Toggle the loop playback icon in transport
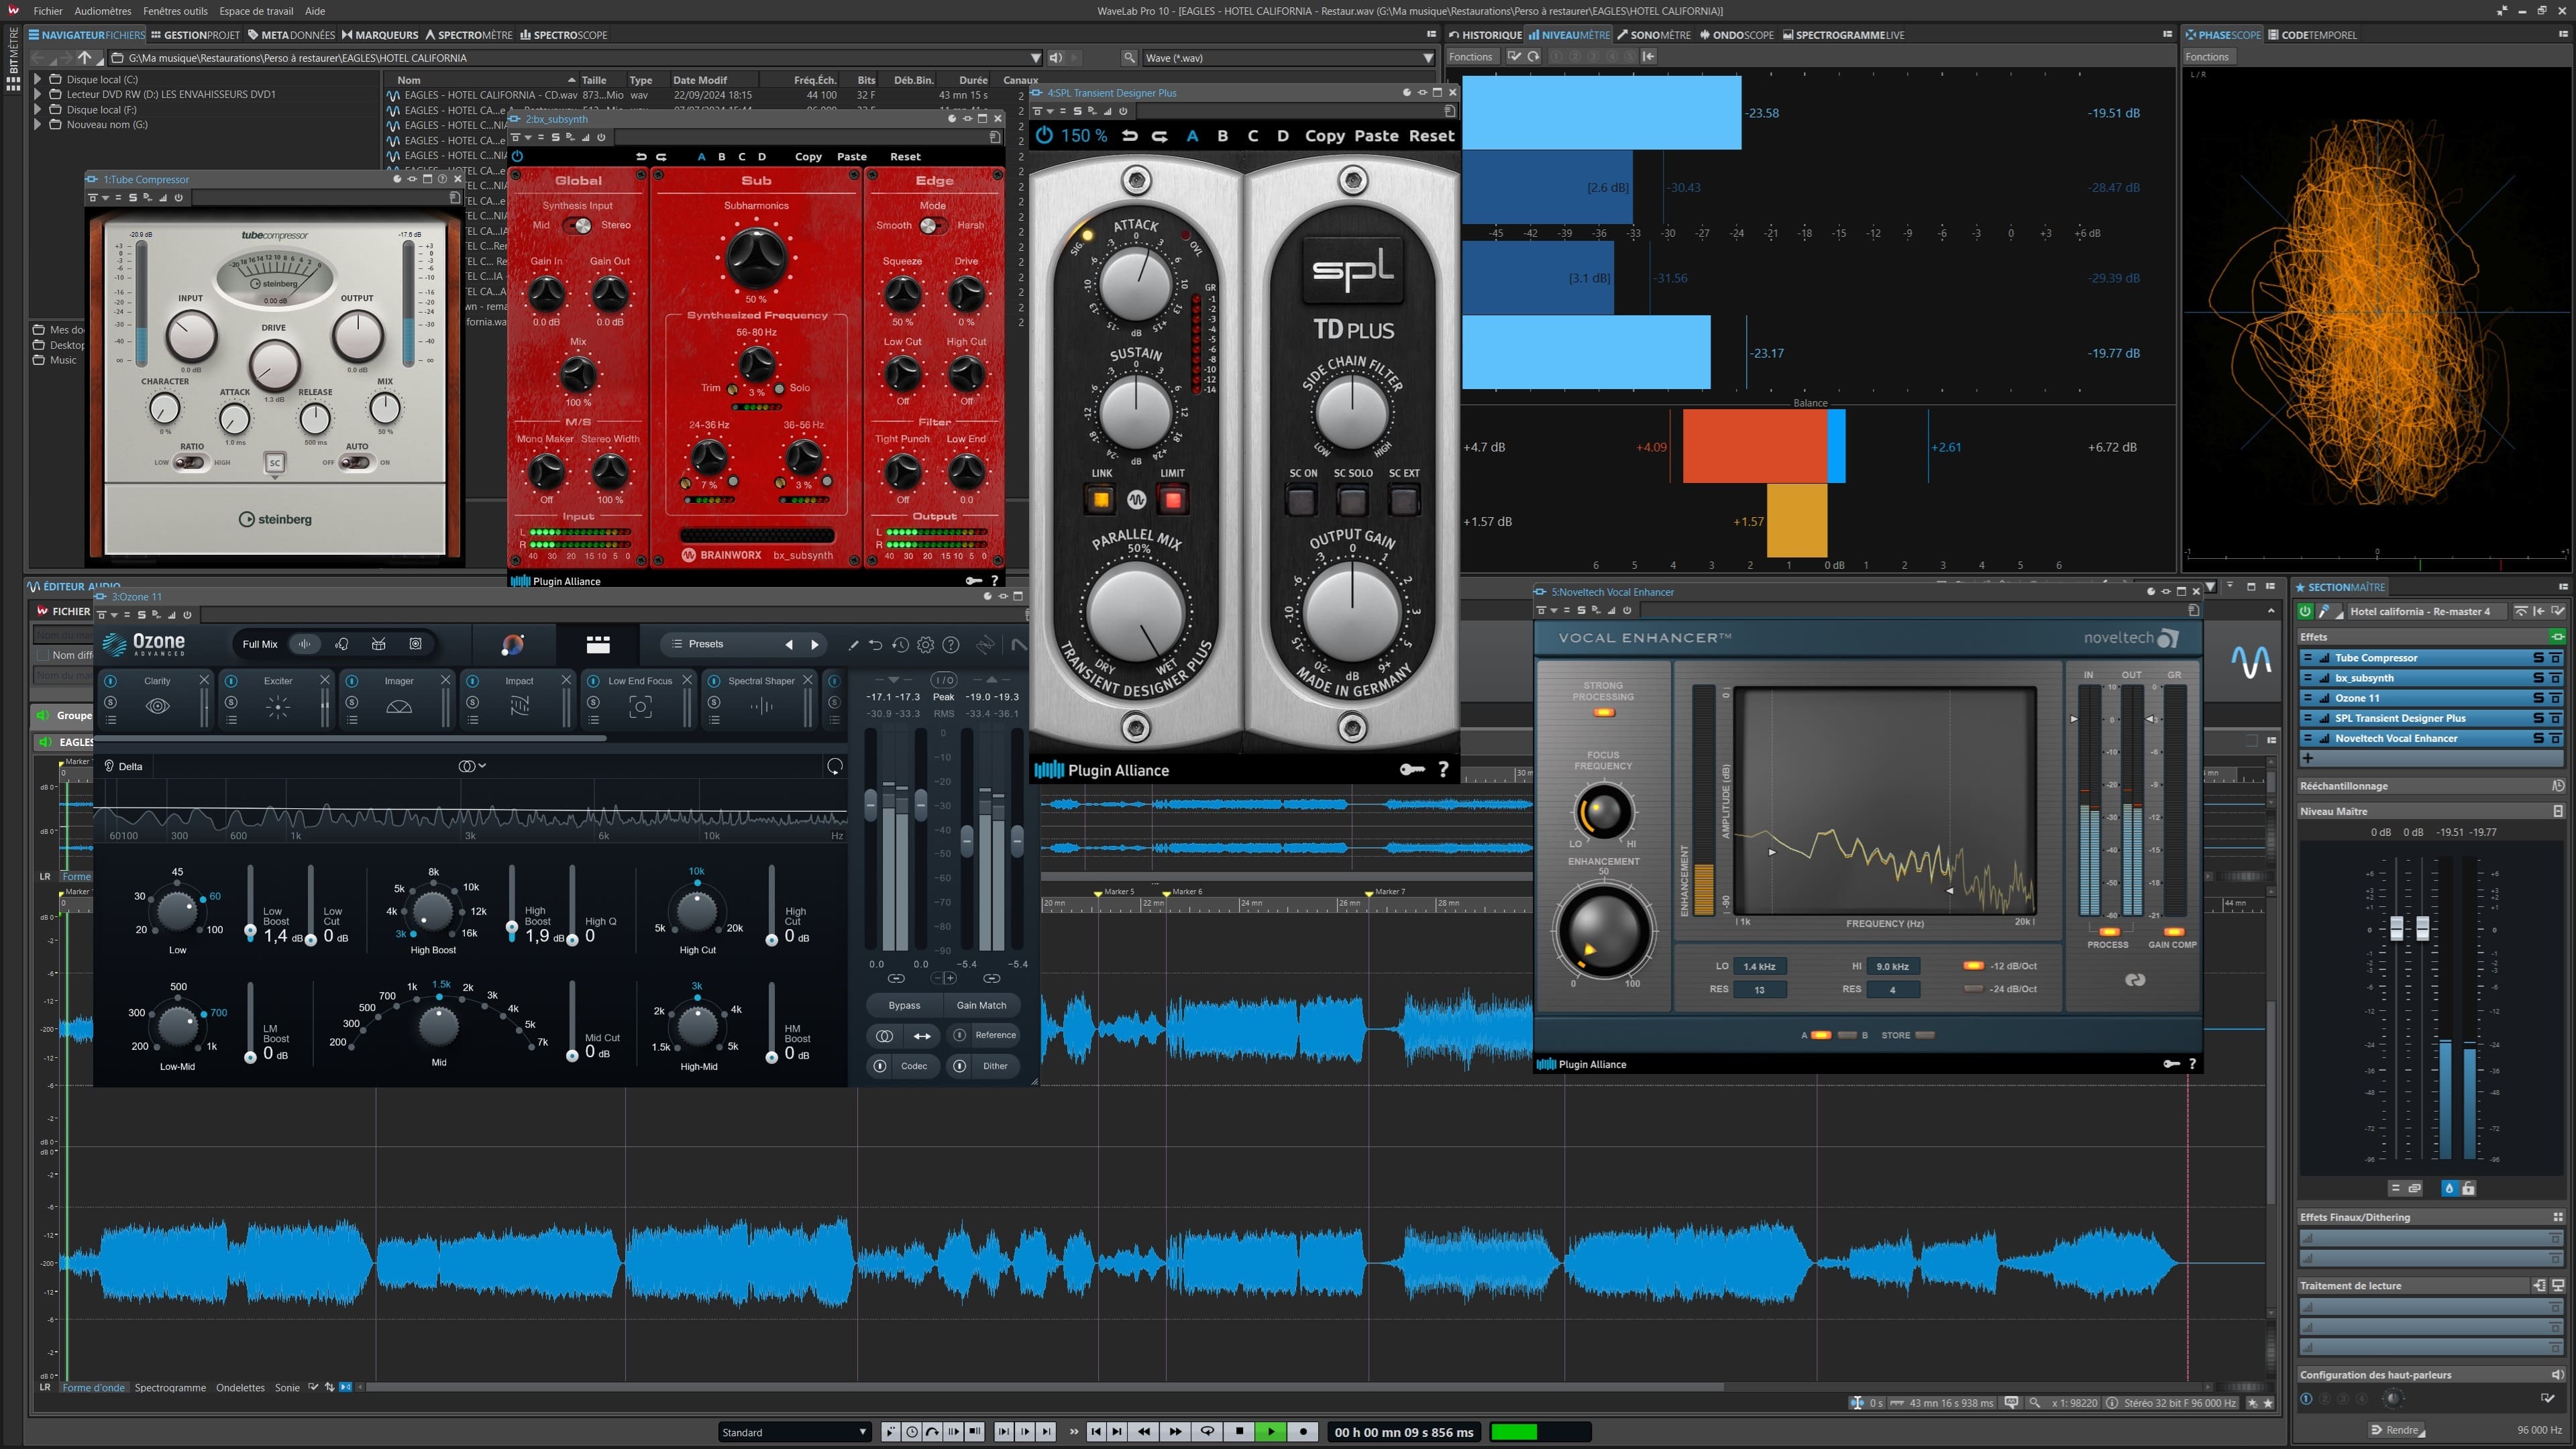2576x1449 pixels. point(1207,1431)
